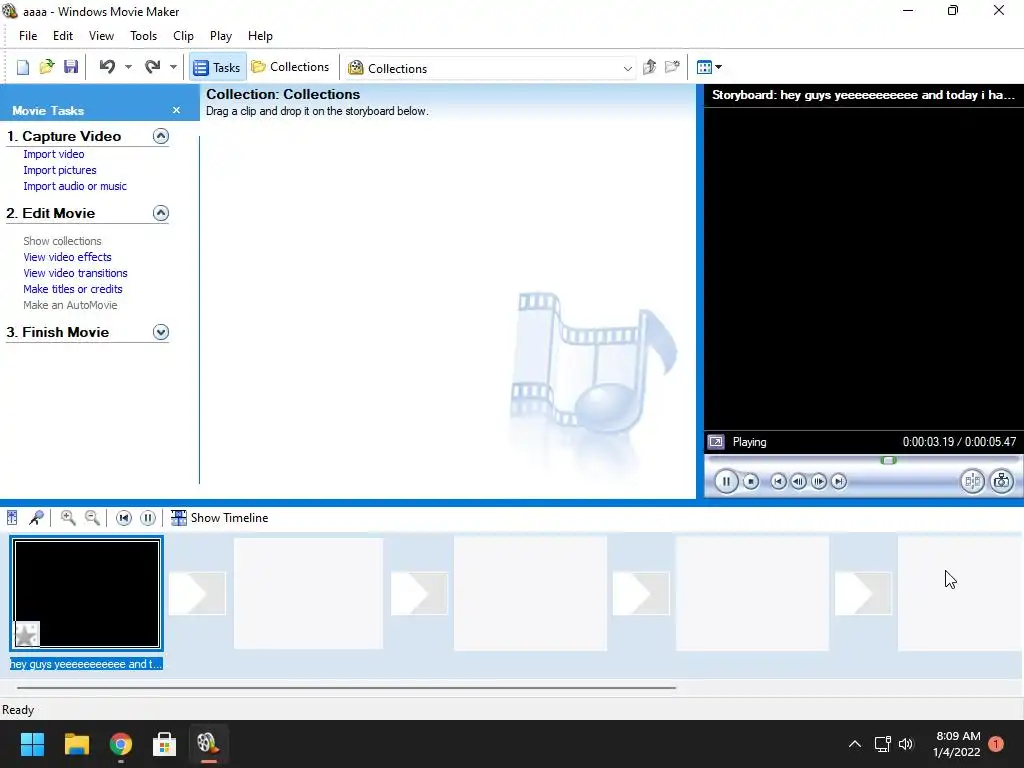Click the monitor Back button
This screenshot has width=1024, height=768.
(x=778, y=481)
